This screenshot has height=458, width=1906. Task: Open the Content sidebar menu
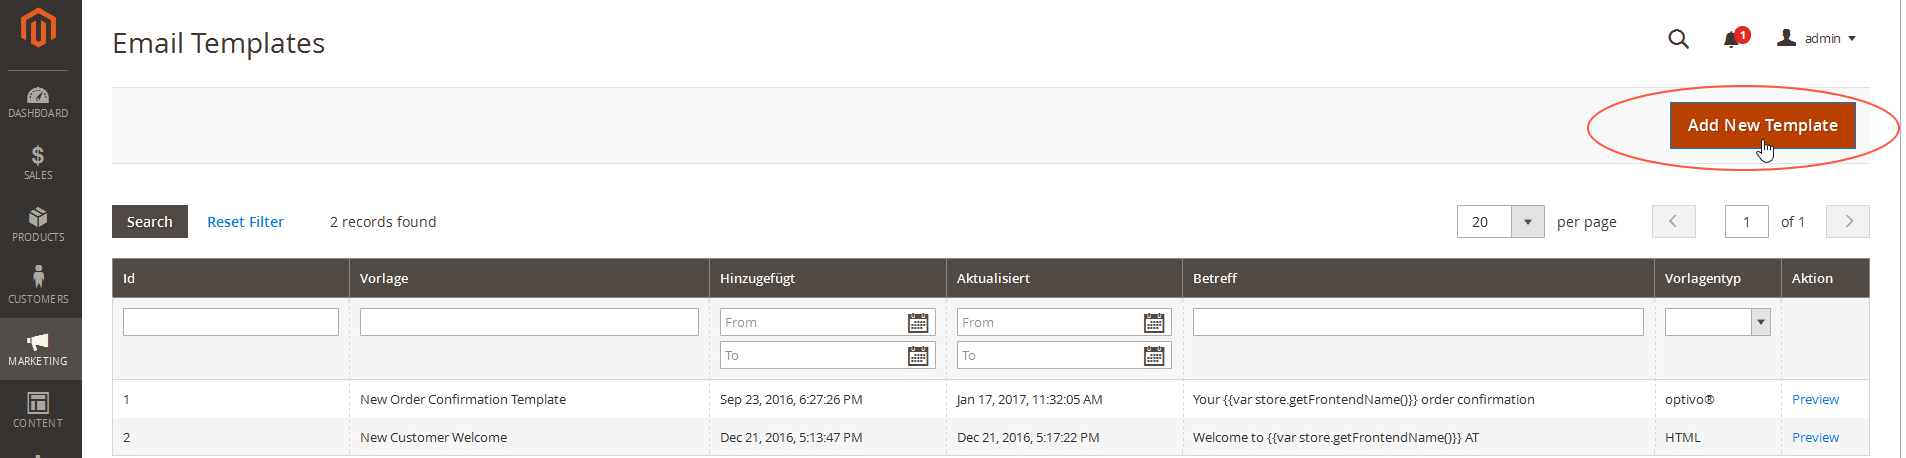click(x=38, y=410)
